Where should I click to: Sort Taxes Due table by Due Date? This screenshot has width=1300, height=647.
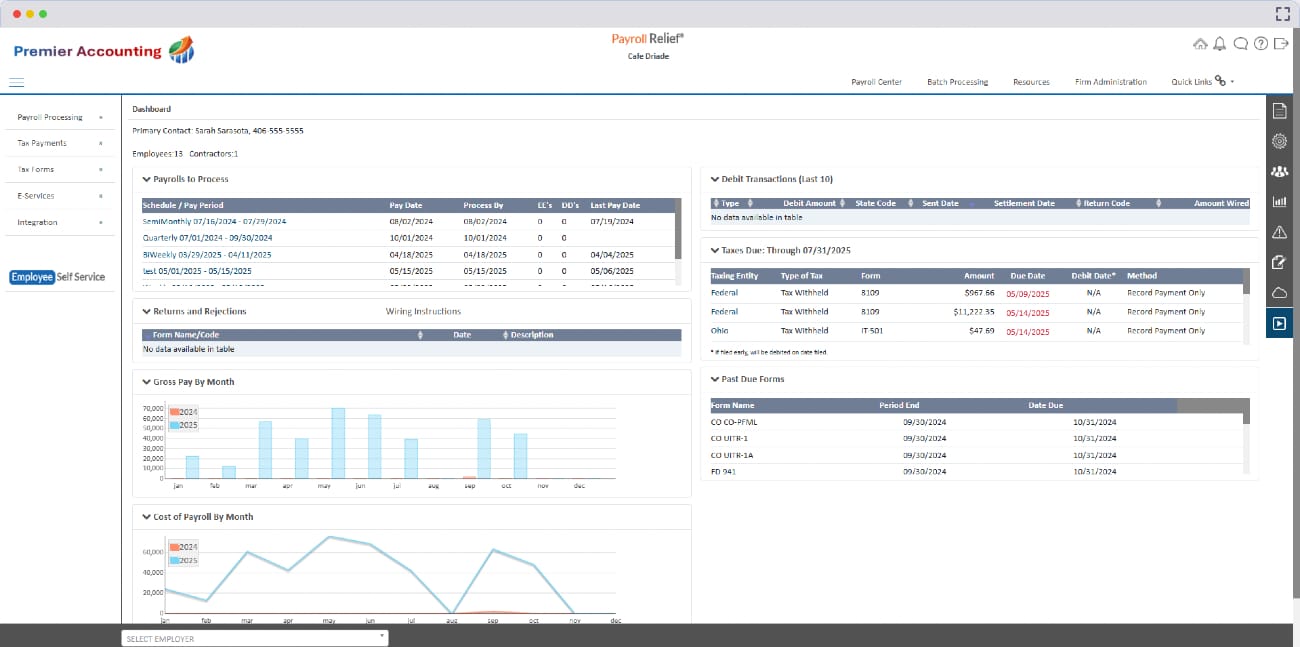click(x=1027, y=276)
